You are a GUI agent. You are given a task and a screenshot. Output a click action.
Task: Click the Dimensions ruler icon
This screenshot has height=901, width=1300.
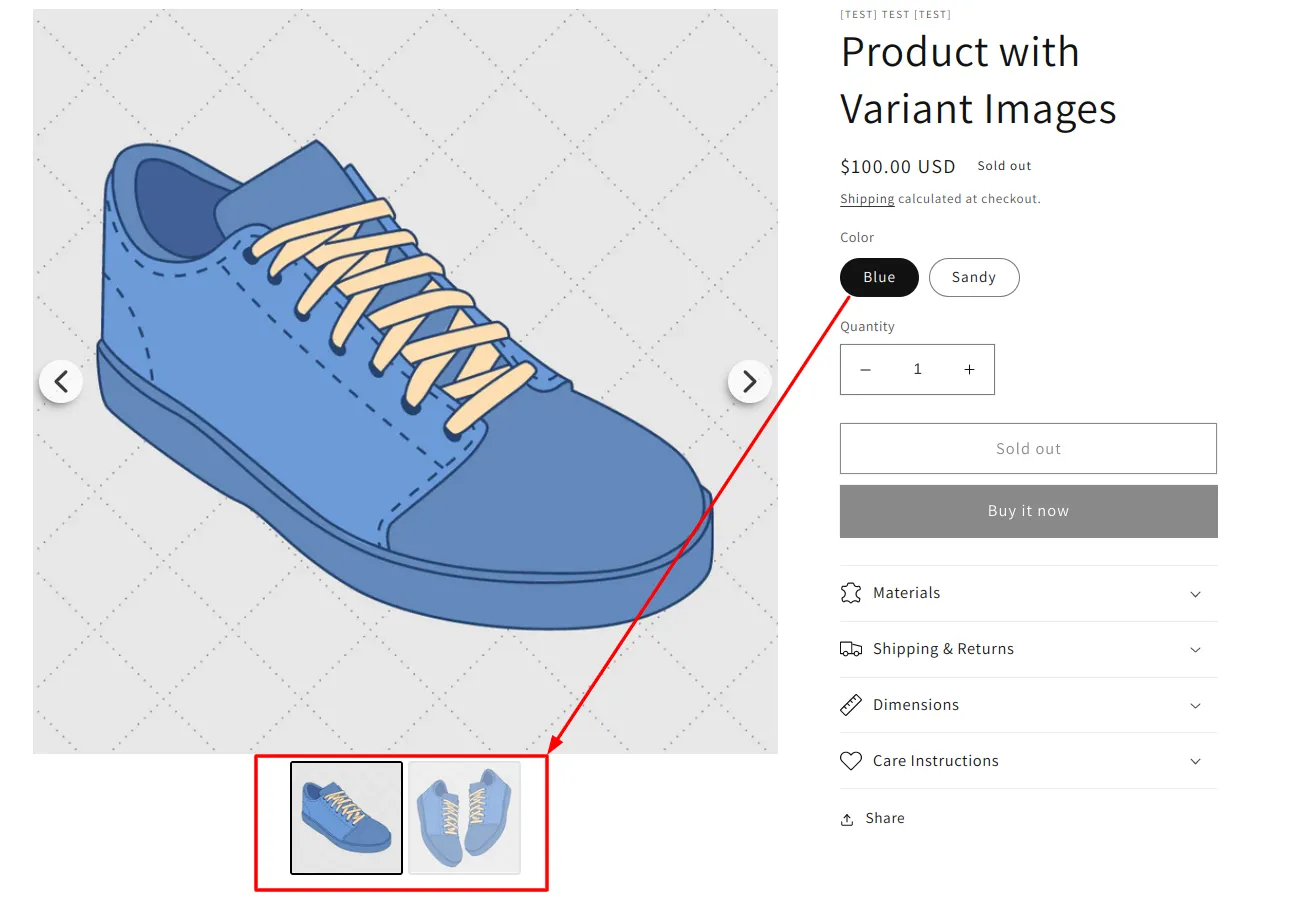851,705
